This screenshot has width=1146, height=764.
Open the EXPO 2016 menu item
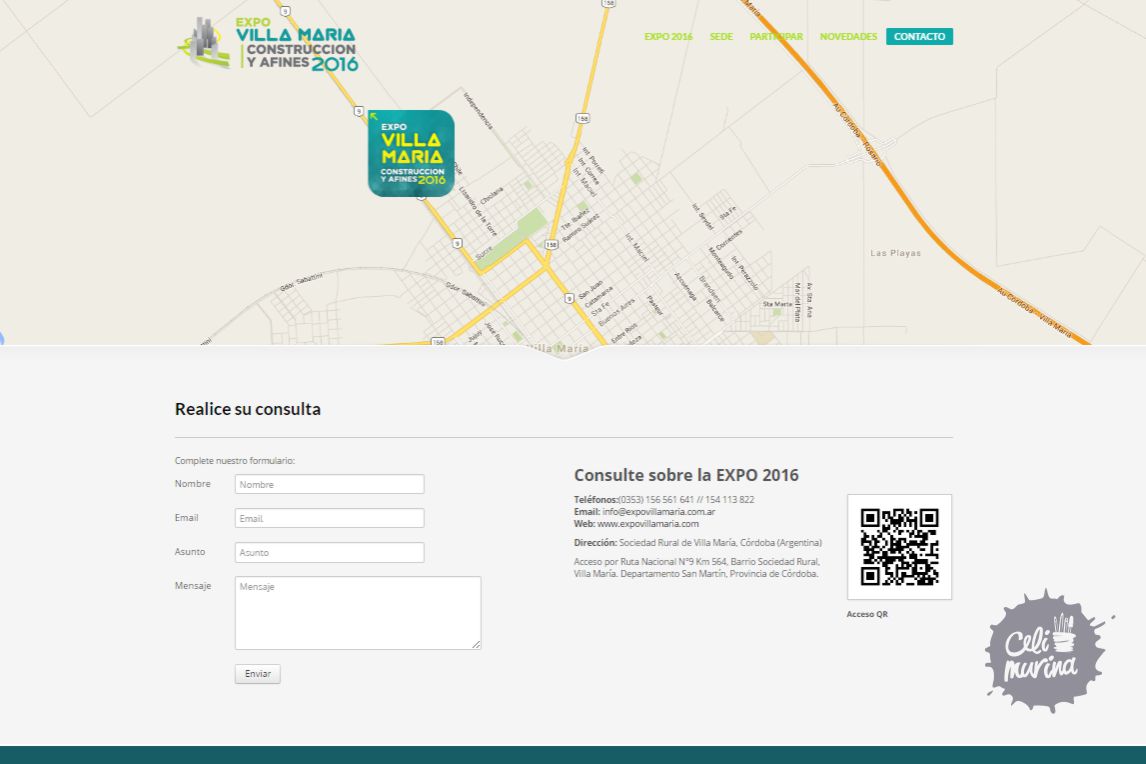pos(668,37)
